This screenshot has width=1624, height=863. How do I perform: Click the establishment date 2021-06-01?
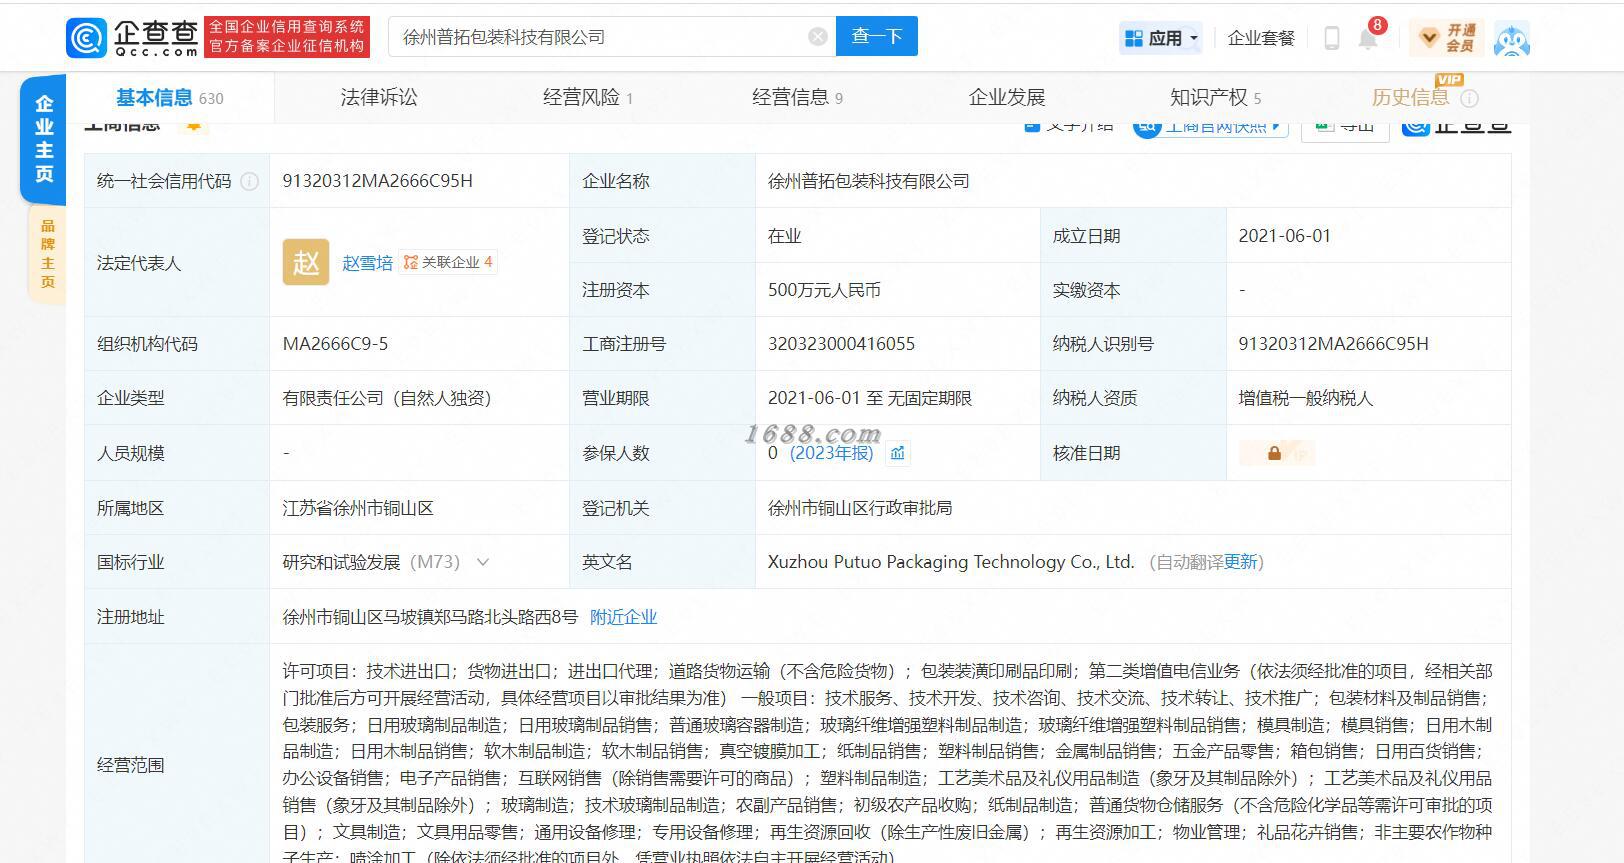(1285, 236)
